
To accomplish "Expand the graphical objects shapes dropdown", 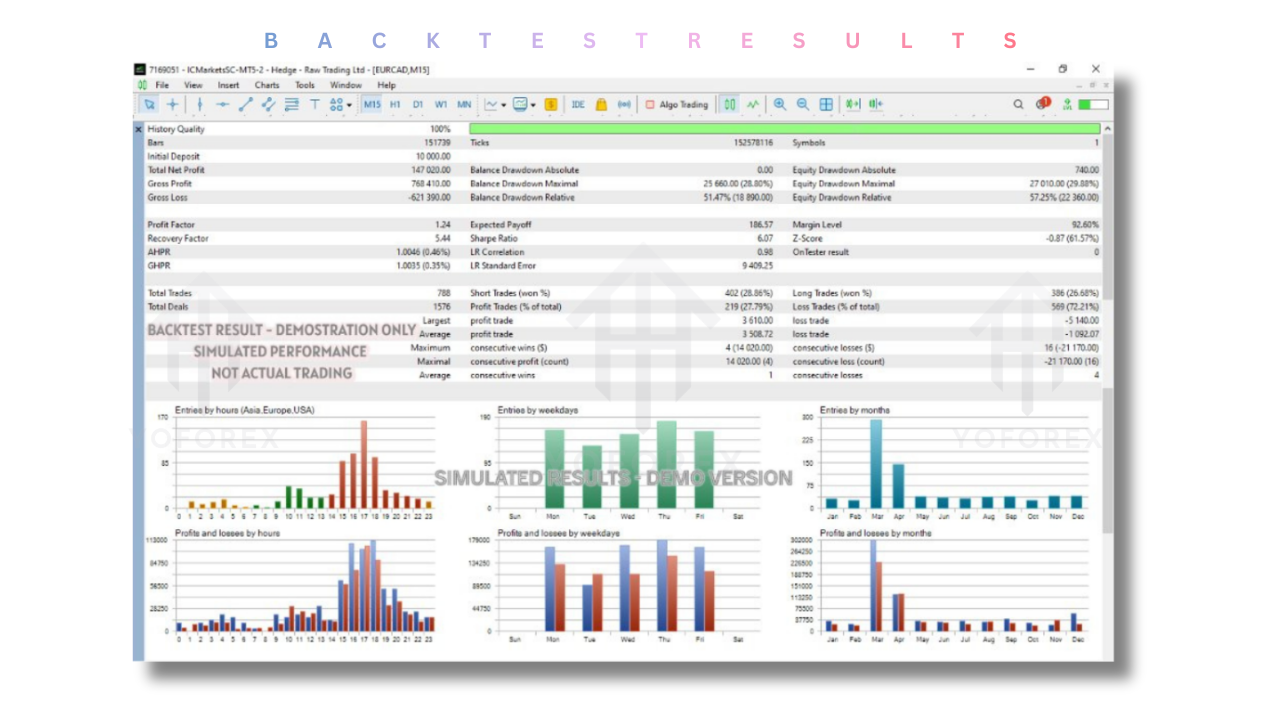I will pos(349,104).
